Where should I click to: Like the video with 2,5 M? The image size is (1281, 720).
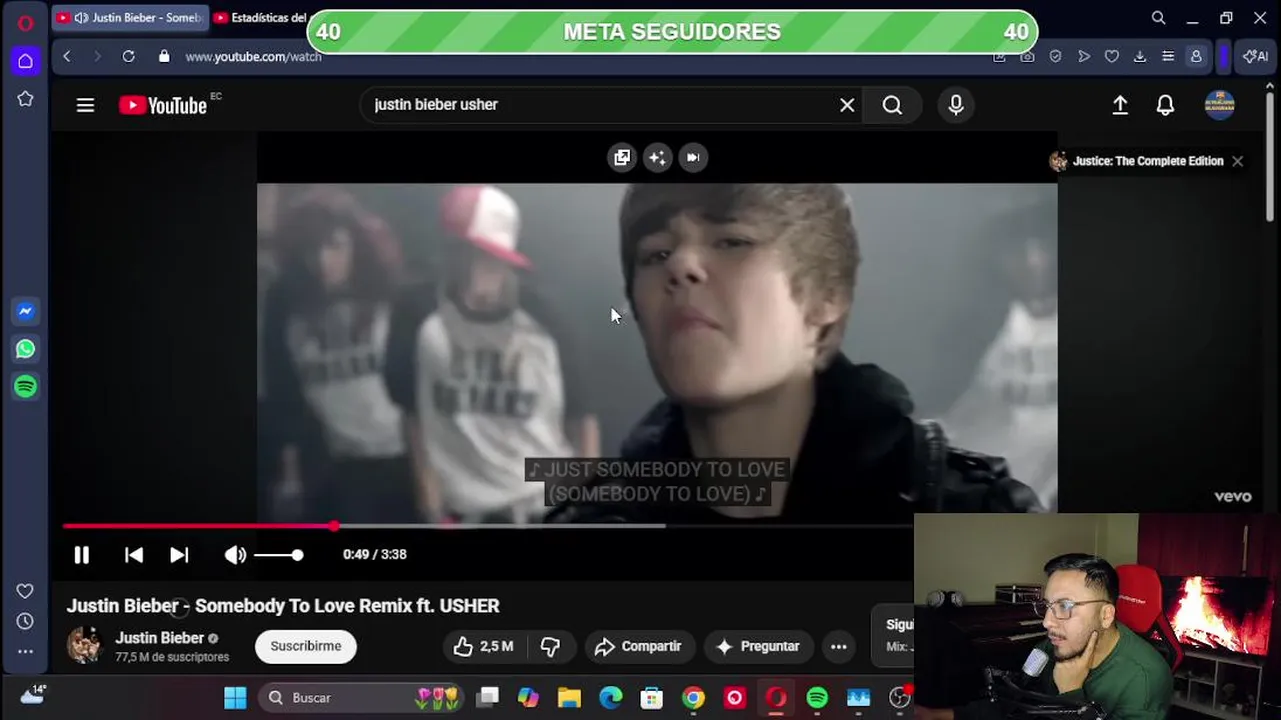pyautogui.click(x=483, y=646)
